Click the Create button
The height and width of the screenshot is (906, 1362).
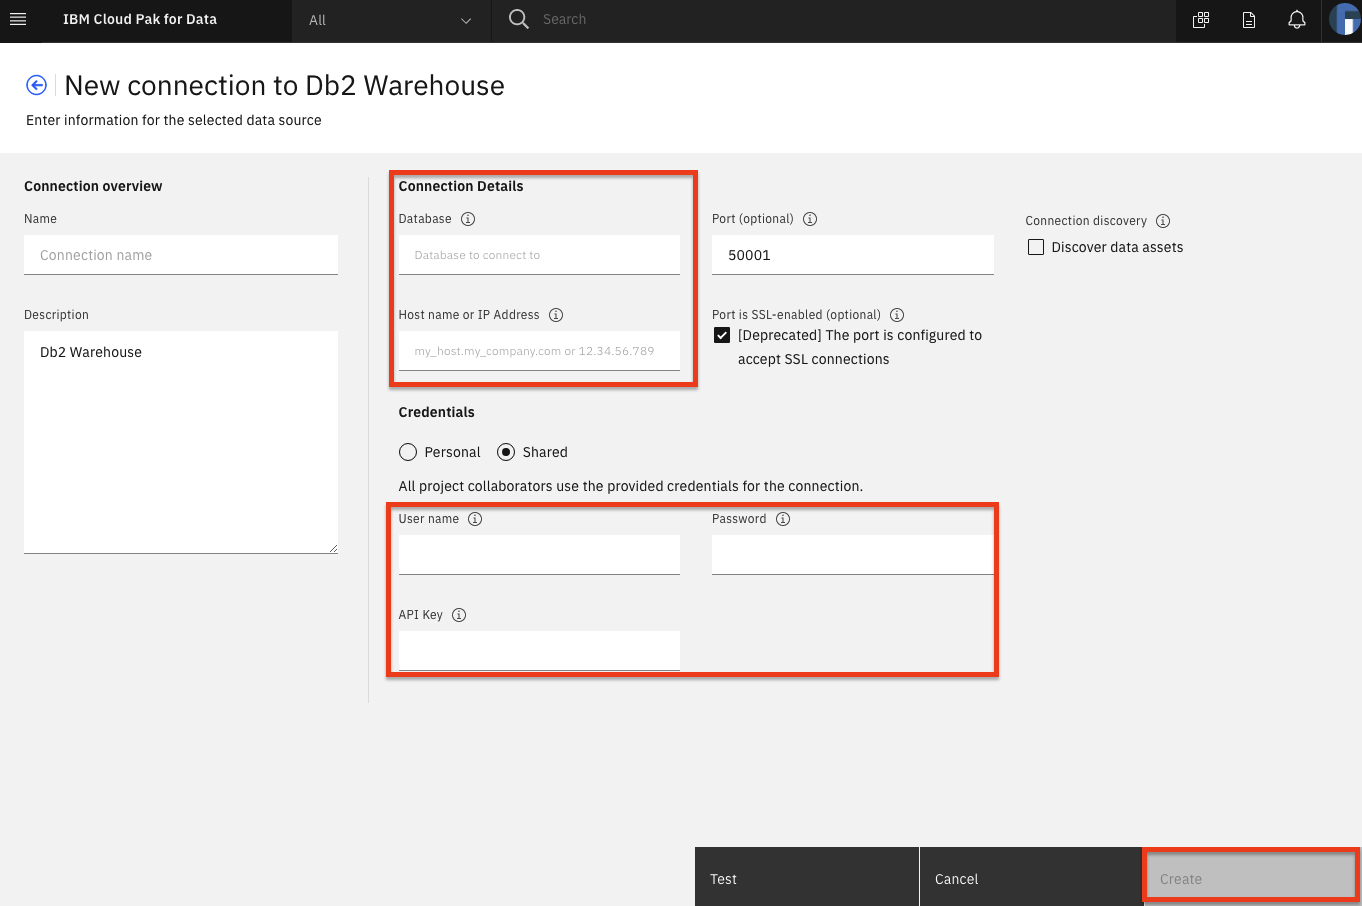point(1251,877)
